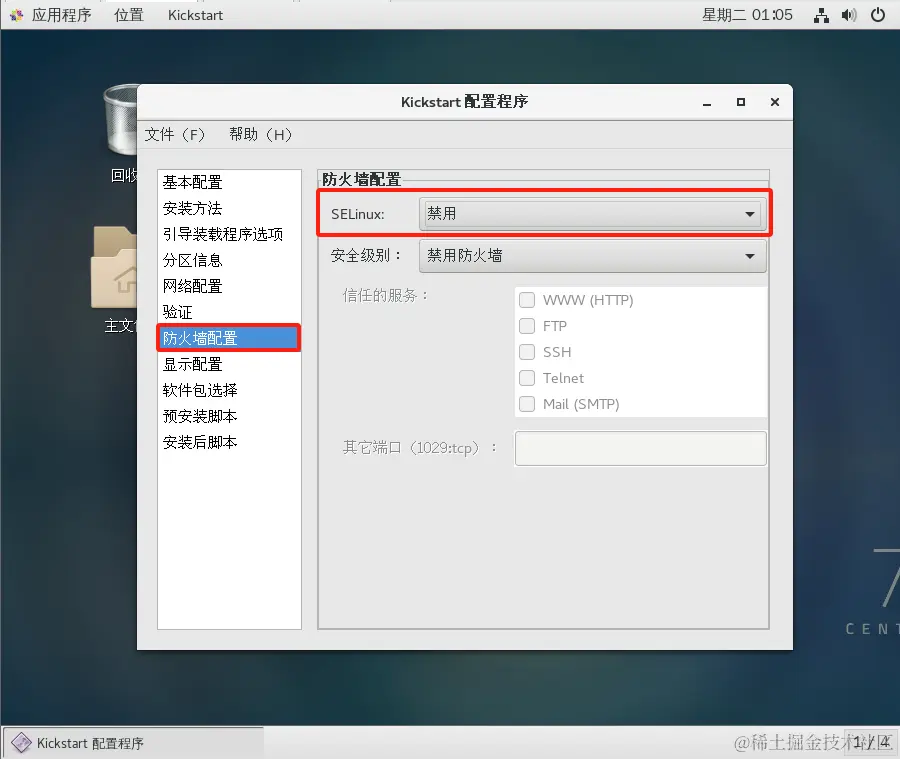This screenshot has height=759, width=900.
Task: Close the Kickstart 配置程序 window
Action: 774,102
